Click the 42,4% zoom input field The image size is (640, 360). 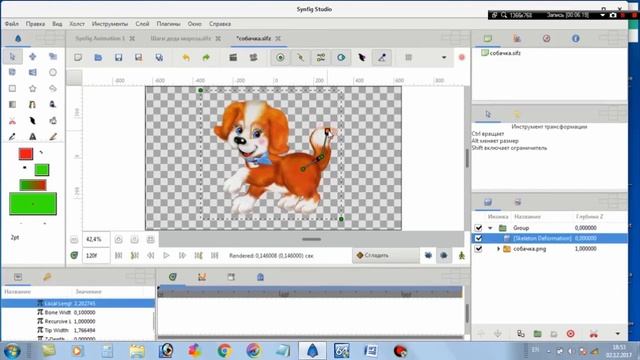[96, 239]
